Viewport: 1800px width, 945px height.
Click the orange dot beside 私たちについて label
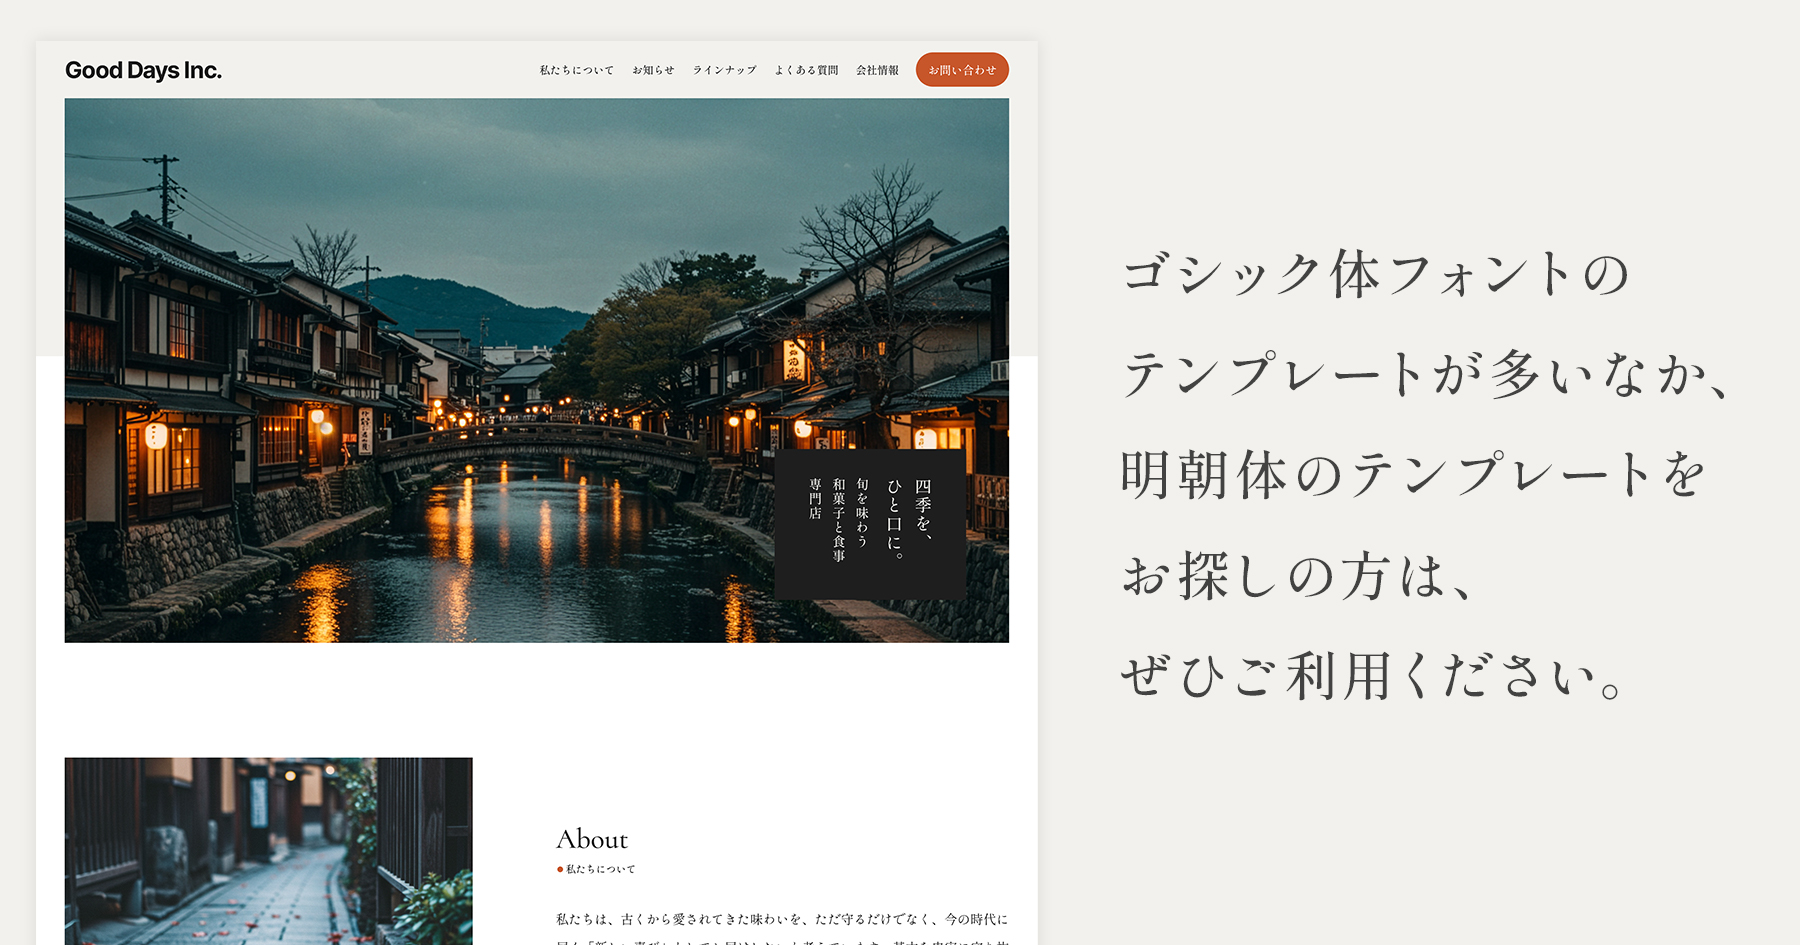559,870
